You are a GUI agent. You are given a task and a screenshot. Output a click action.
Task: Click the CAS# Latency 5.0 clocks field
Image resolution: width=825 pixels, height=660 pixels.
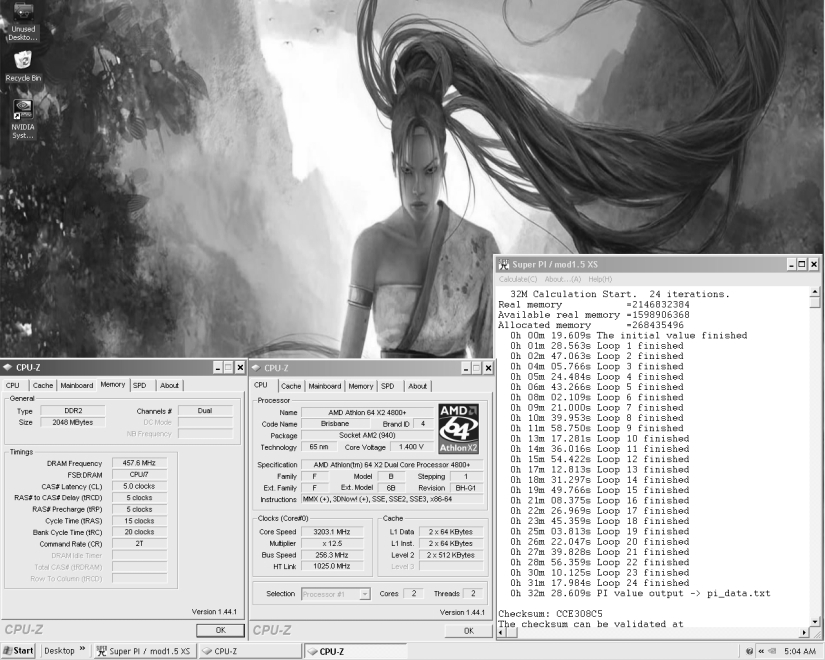[x=139, y=486]
